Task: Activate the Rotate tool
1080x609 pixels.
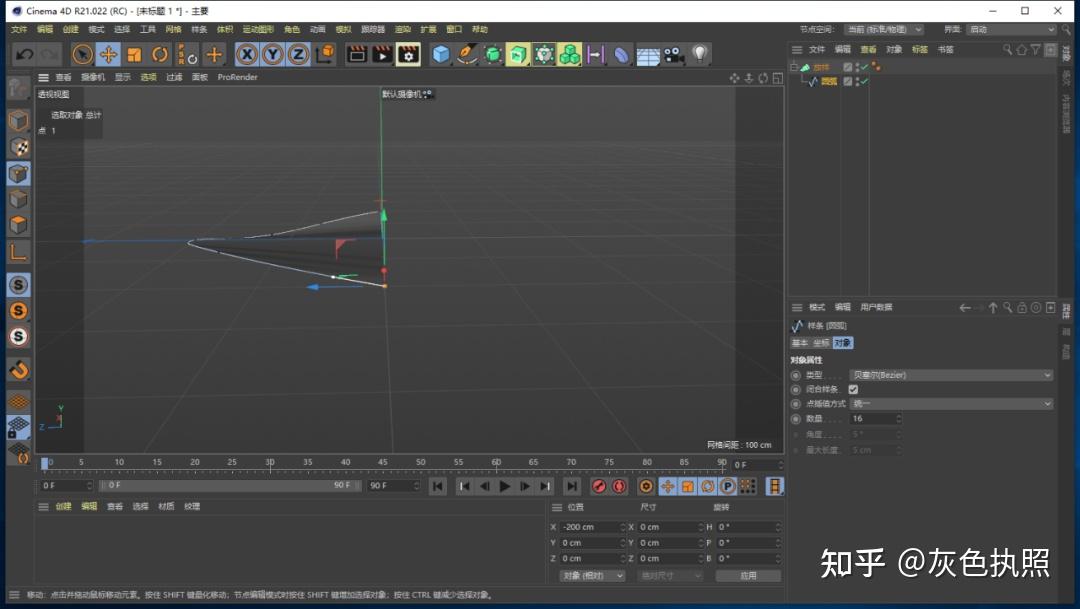Action: (160, 54)
